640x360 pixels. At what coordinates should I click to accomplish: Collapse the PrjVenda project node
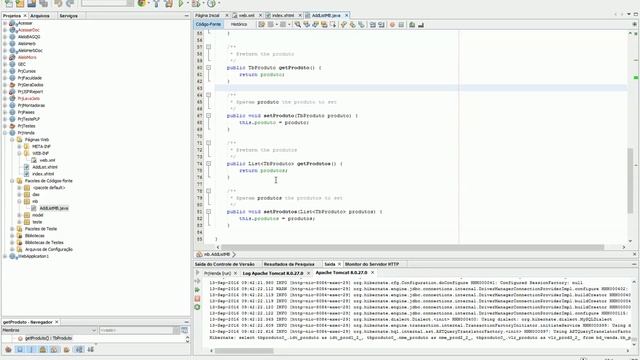pyautogui.click(x=5, y=133)
